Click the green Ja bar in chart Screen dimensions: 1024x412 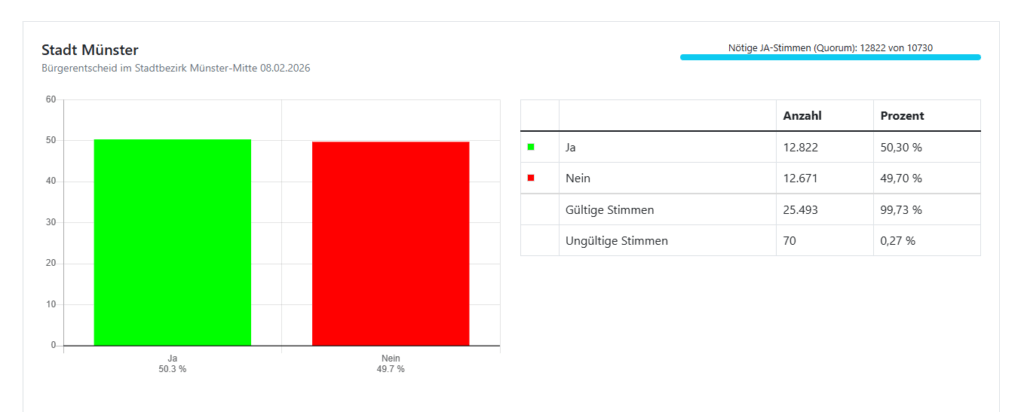(x=172, y=242)
